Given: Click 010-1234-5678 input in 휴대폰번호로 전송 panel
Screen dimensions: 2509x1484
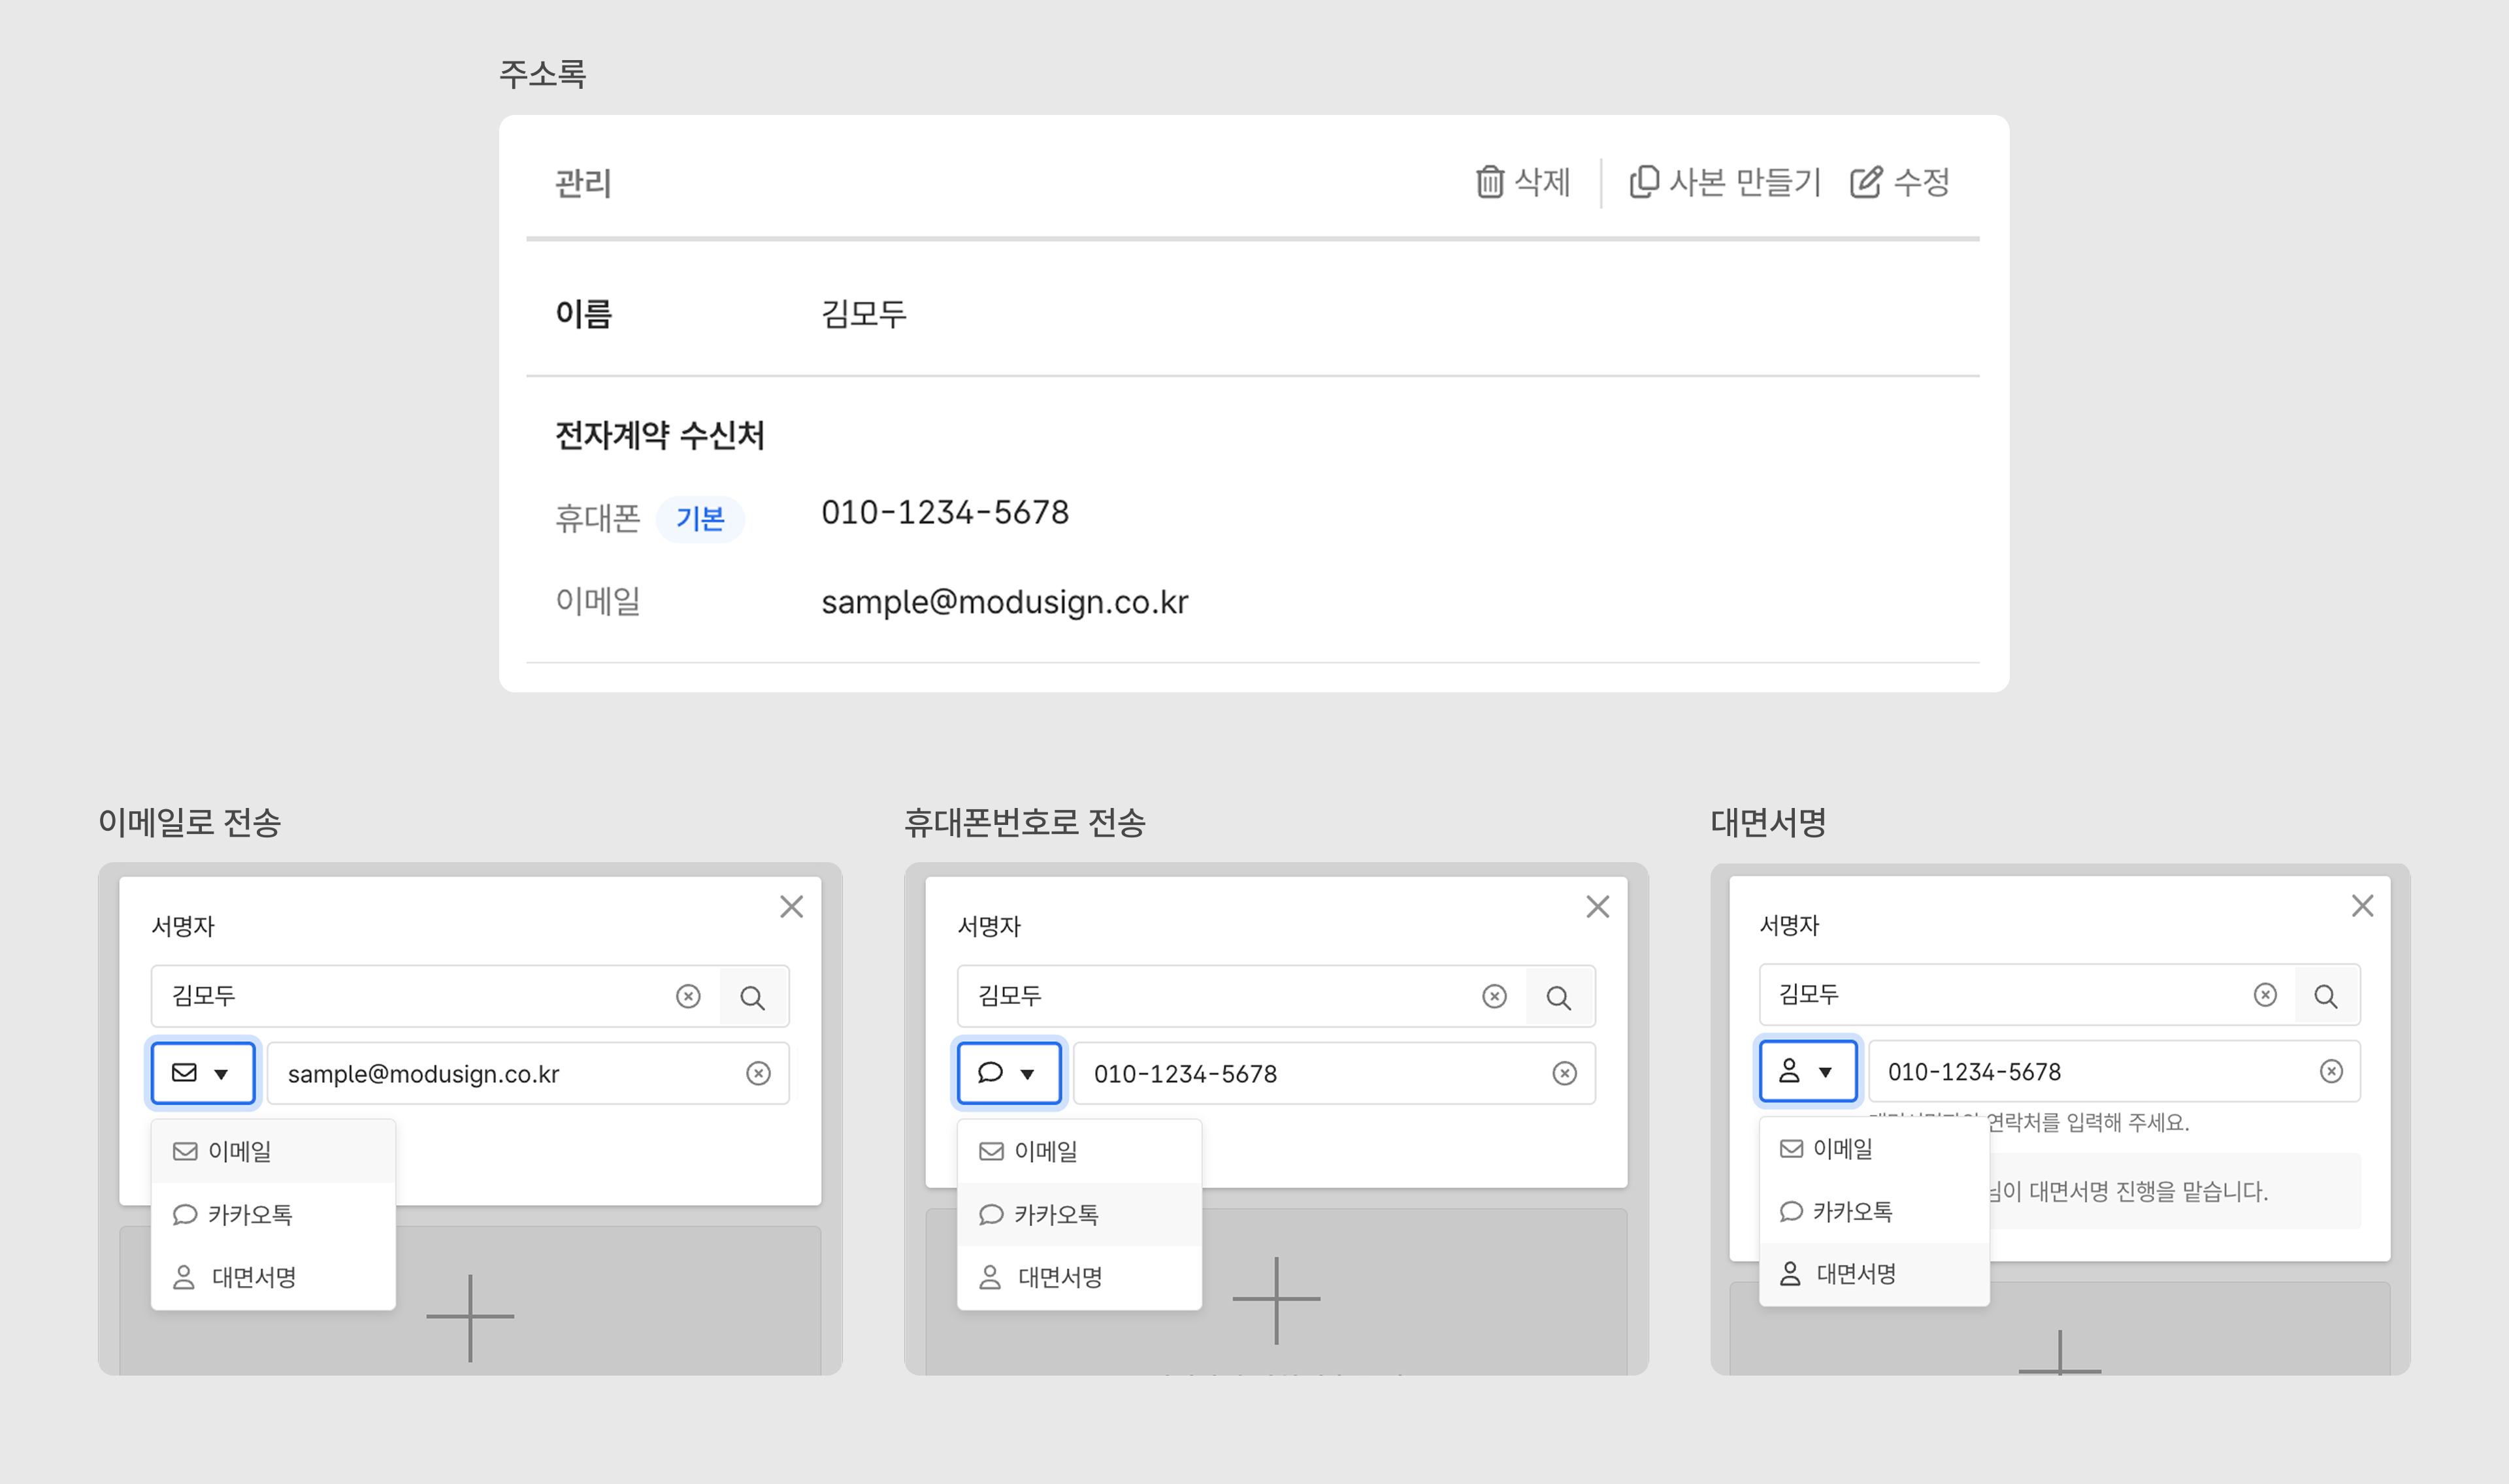Looking at the screenshot, I should click(1300, 1073).
